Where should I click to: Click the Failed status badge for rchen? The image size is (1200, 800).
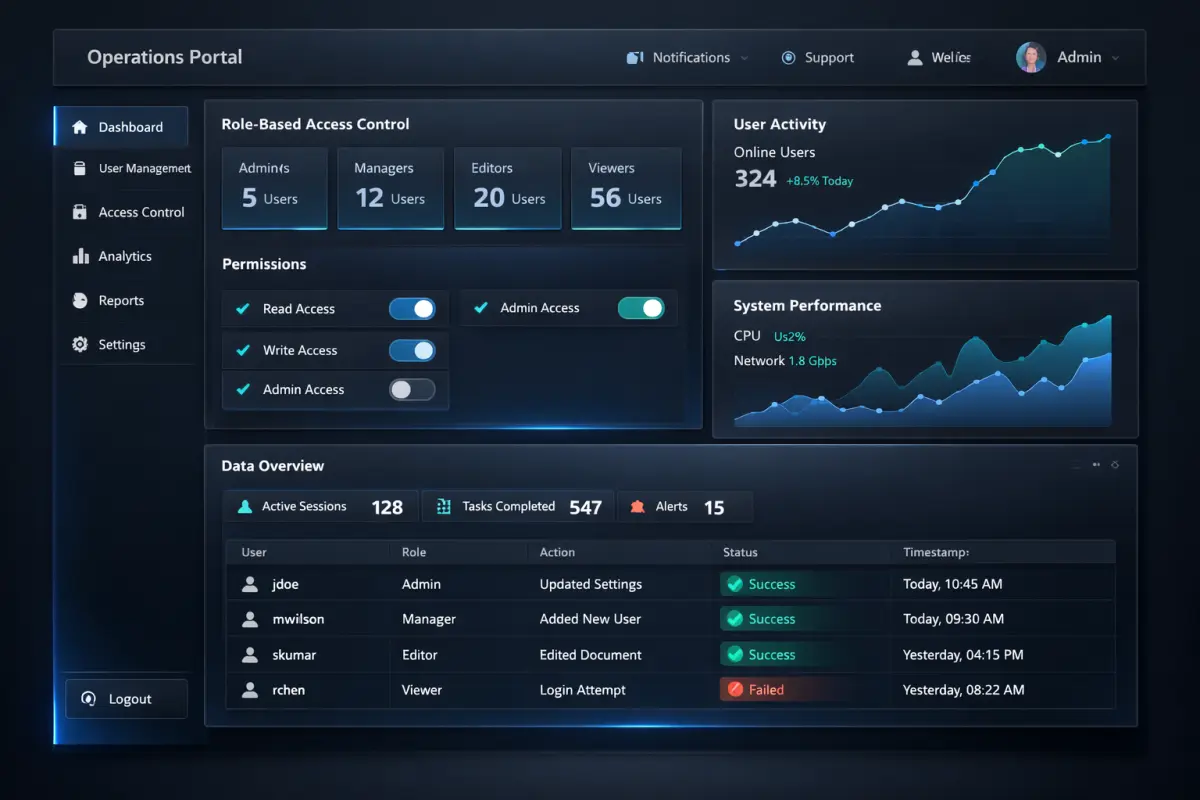(x=752, y=690)
